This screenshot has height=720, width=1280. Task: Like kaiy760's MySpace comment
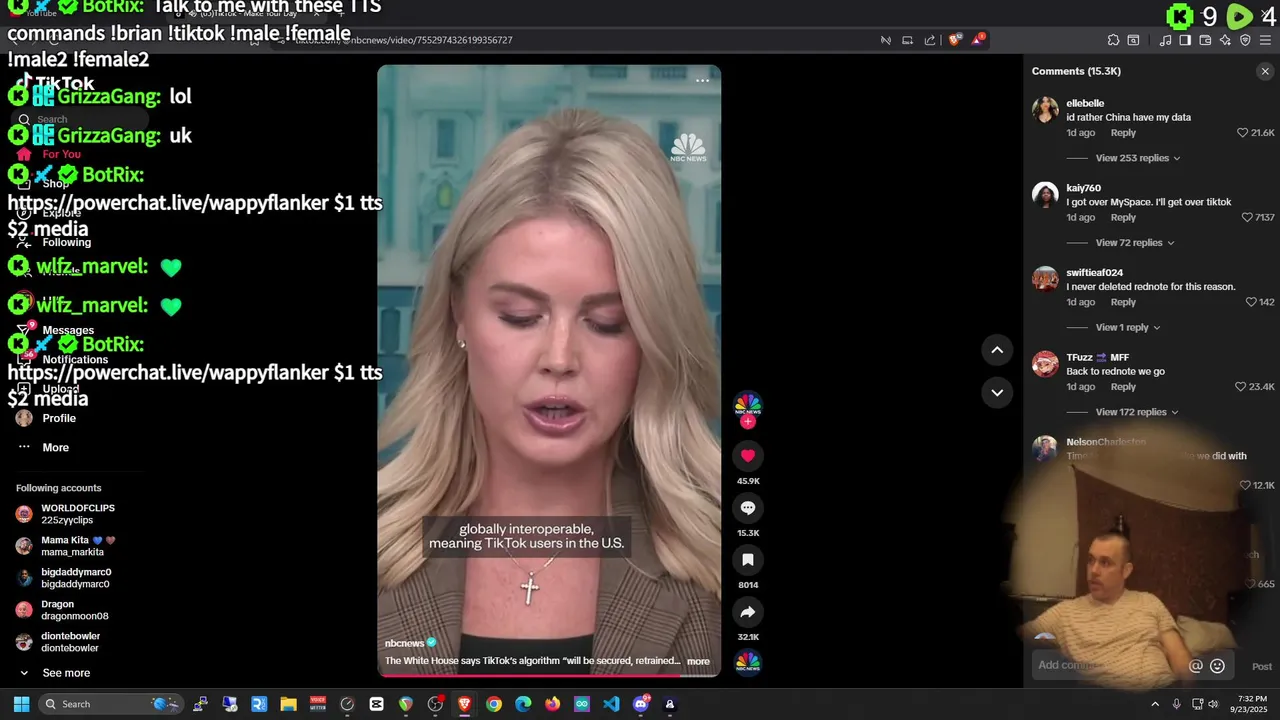click(x=1247, y=217)
